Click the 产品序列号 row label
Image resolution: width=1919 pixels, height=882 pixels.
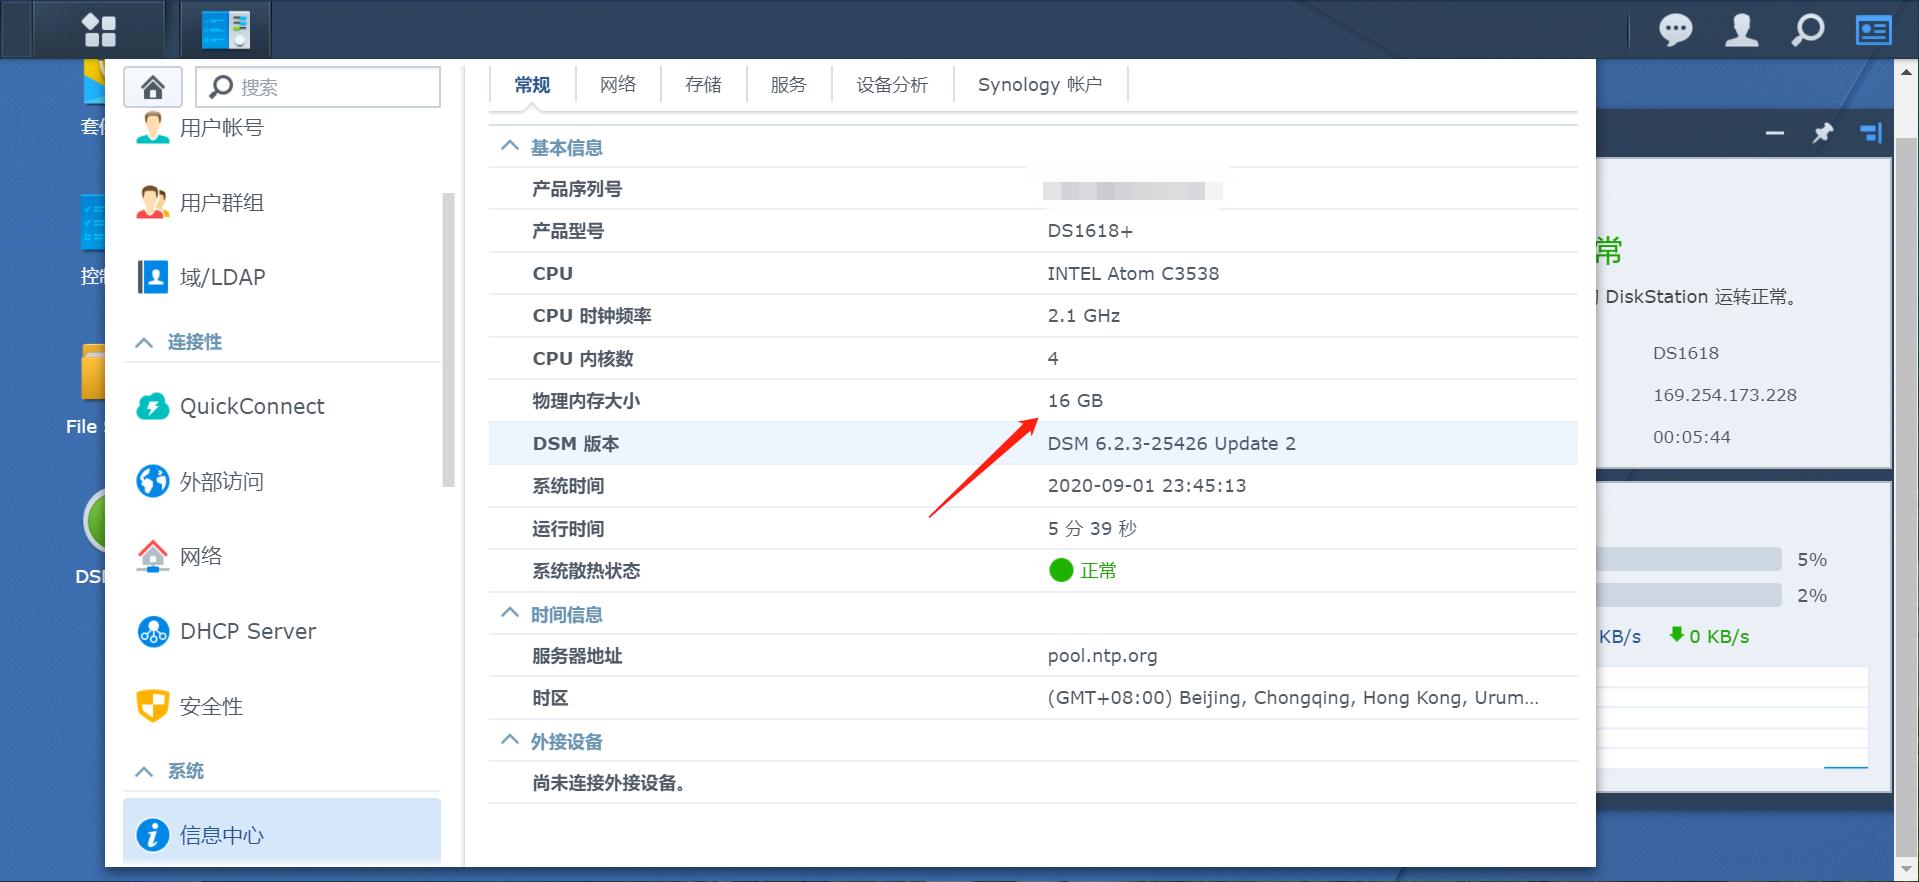point(577,189)
